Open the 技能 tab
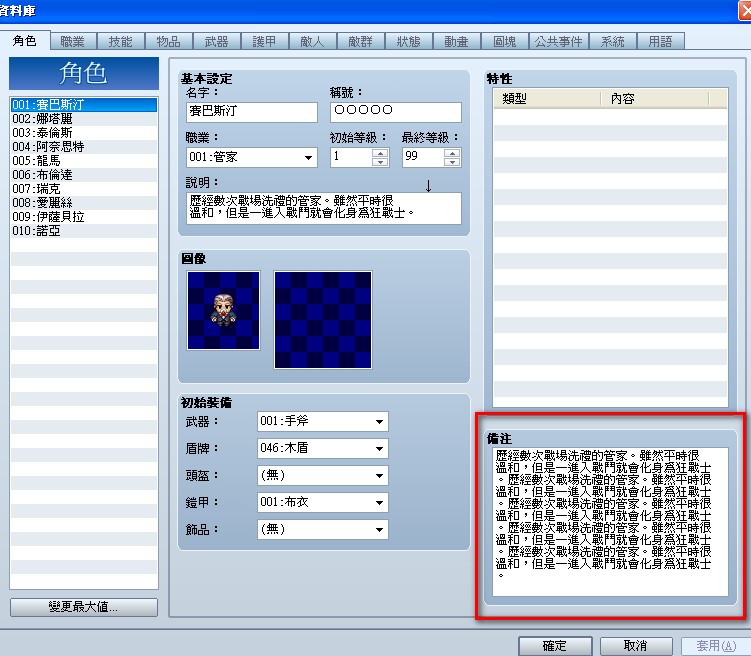 [121, 42]
